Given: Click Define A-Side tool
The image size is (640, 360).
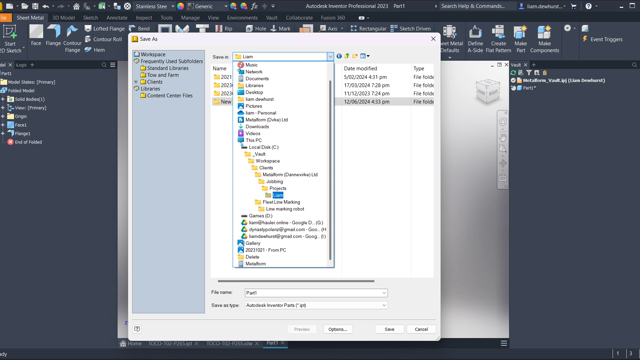Looking at the screenshot, I should click(475, 39).
